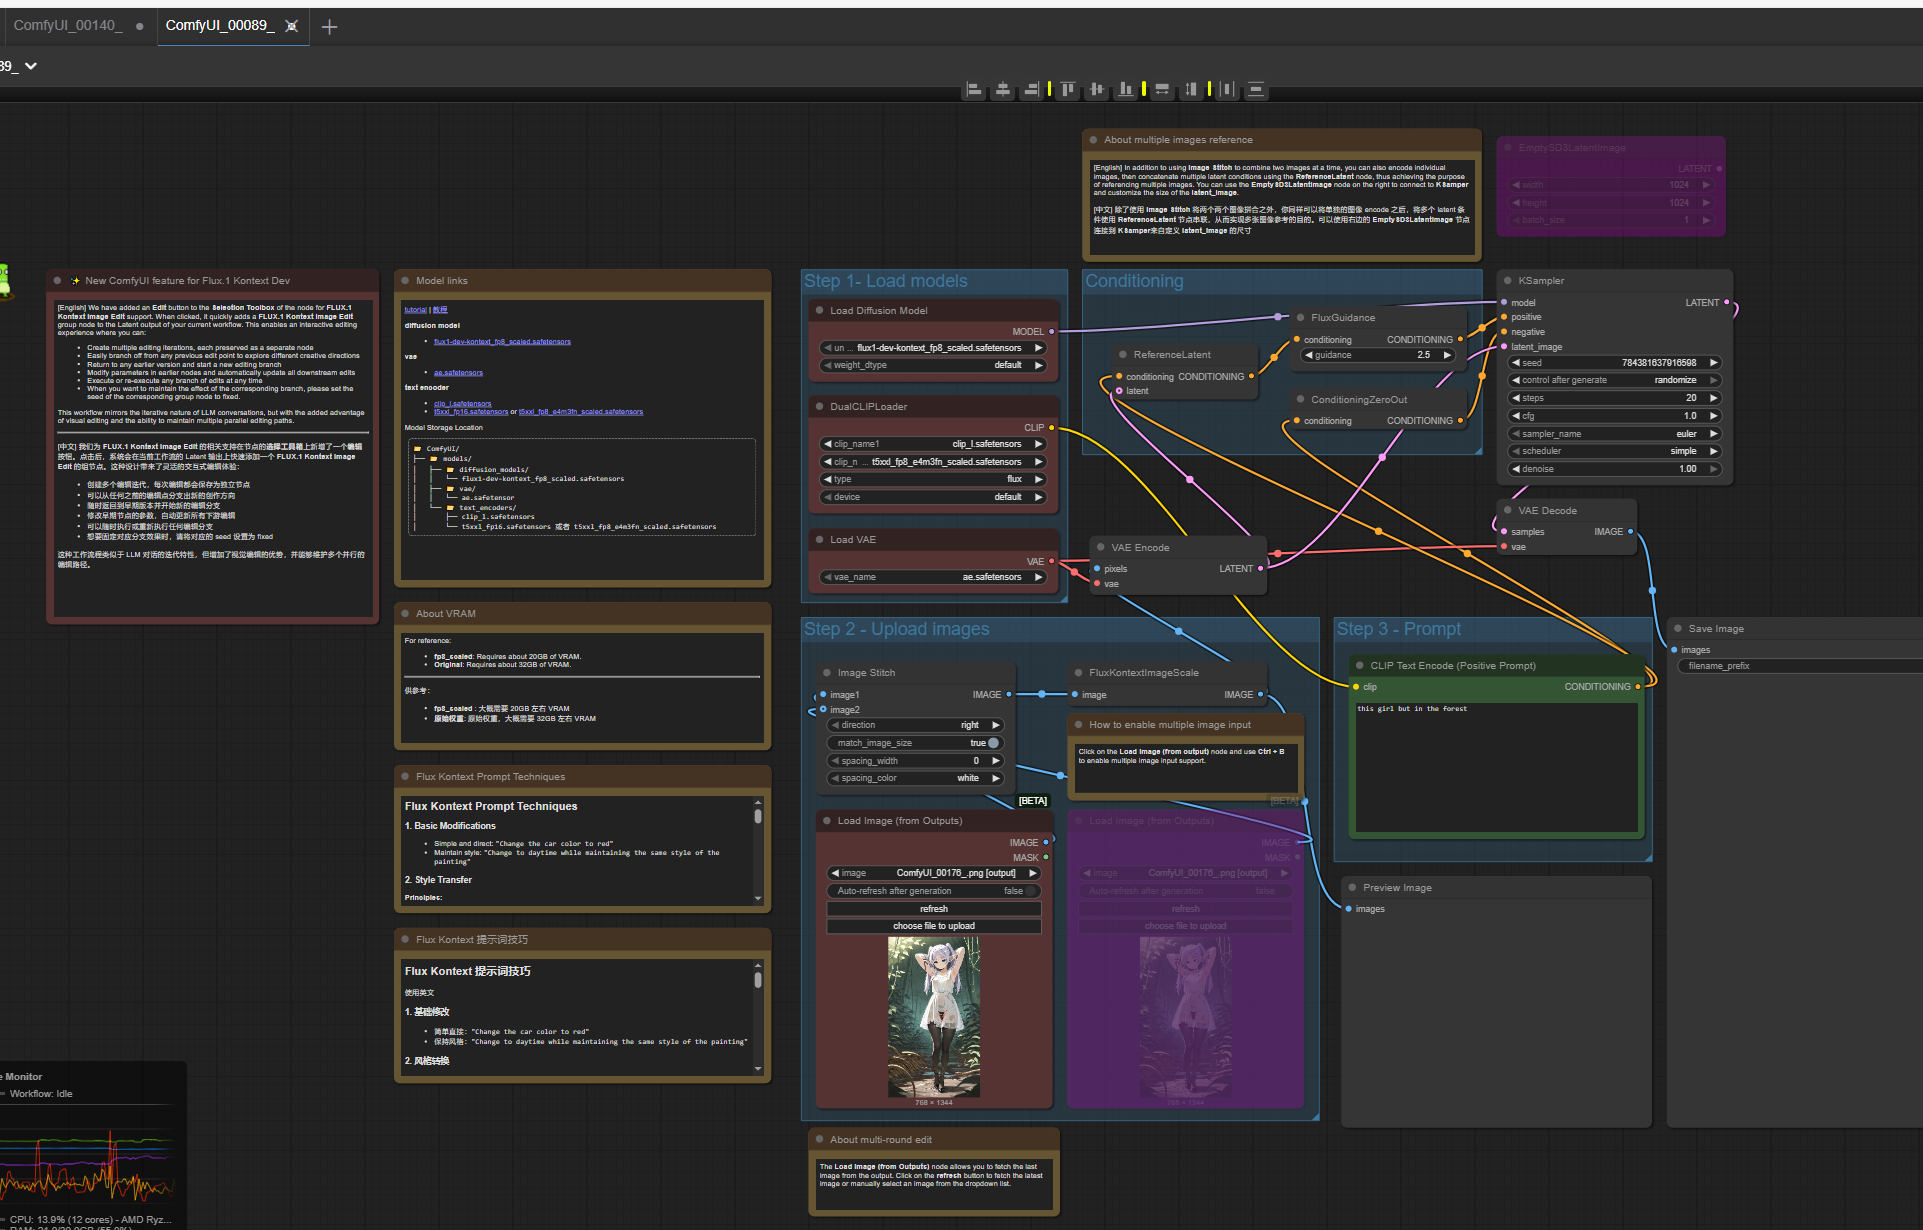Viewport: 1923px width, 1230px height.
Task: Open the sampler_name dropdown in KSampler
Action: pyautogui.click(x=1614, y=434)
